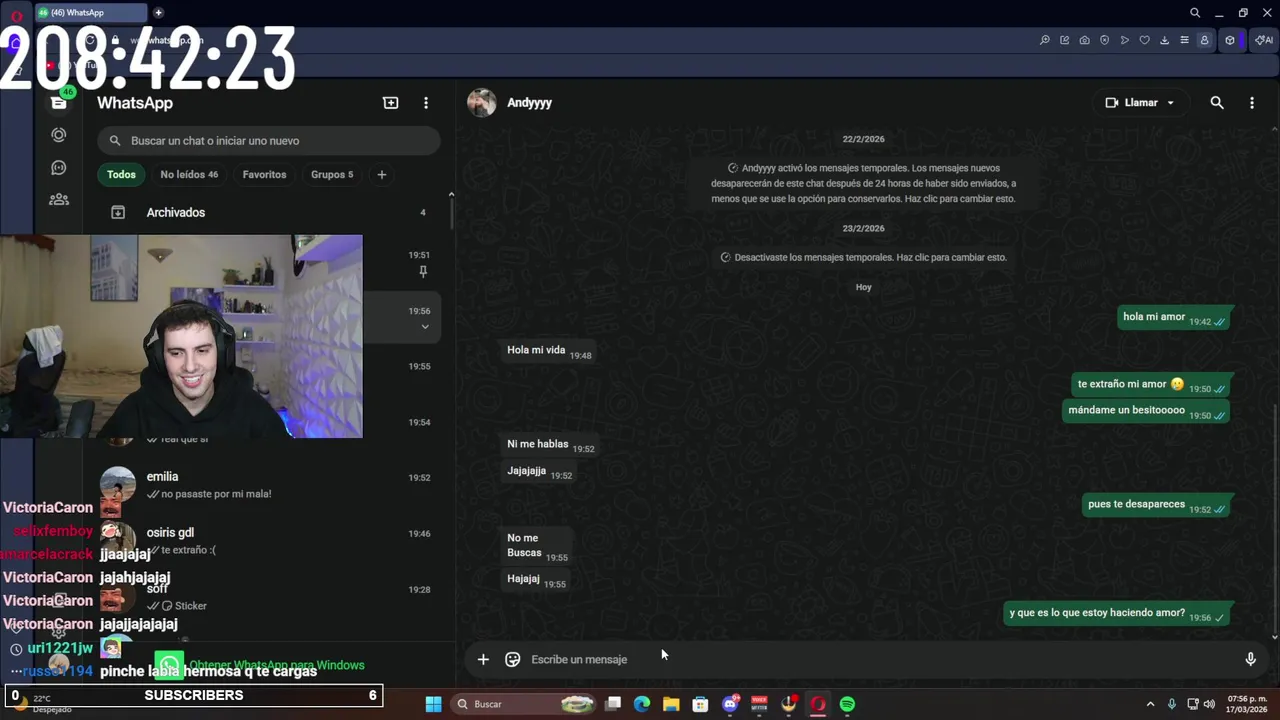1280x720 pixels.
Task: Select the 'mándame un besitooooo' message
Action: pyautogui.click(x=1146, y=411)
